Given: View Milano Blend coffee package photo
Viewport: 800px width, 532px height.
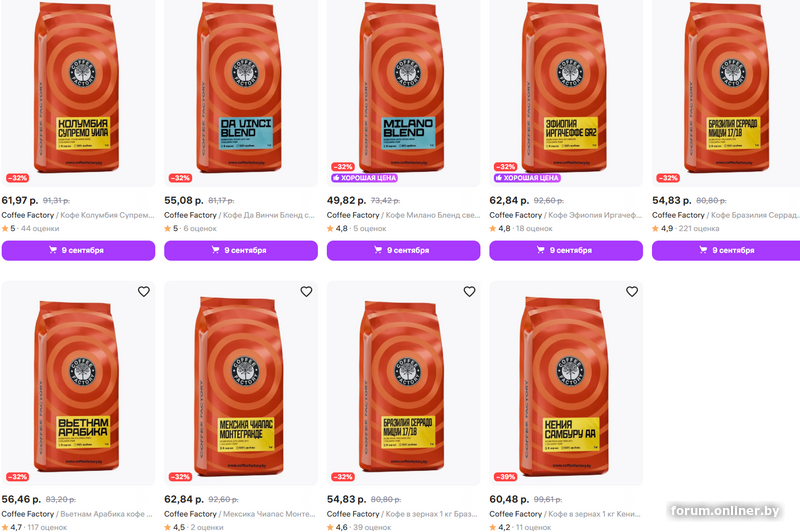Looking at the screenshot, I should (403, 90).
